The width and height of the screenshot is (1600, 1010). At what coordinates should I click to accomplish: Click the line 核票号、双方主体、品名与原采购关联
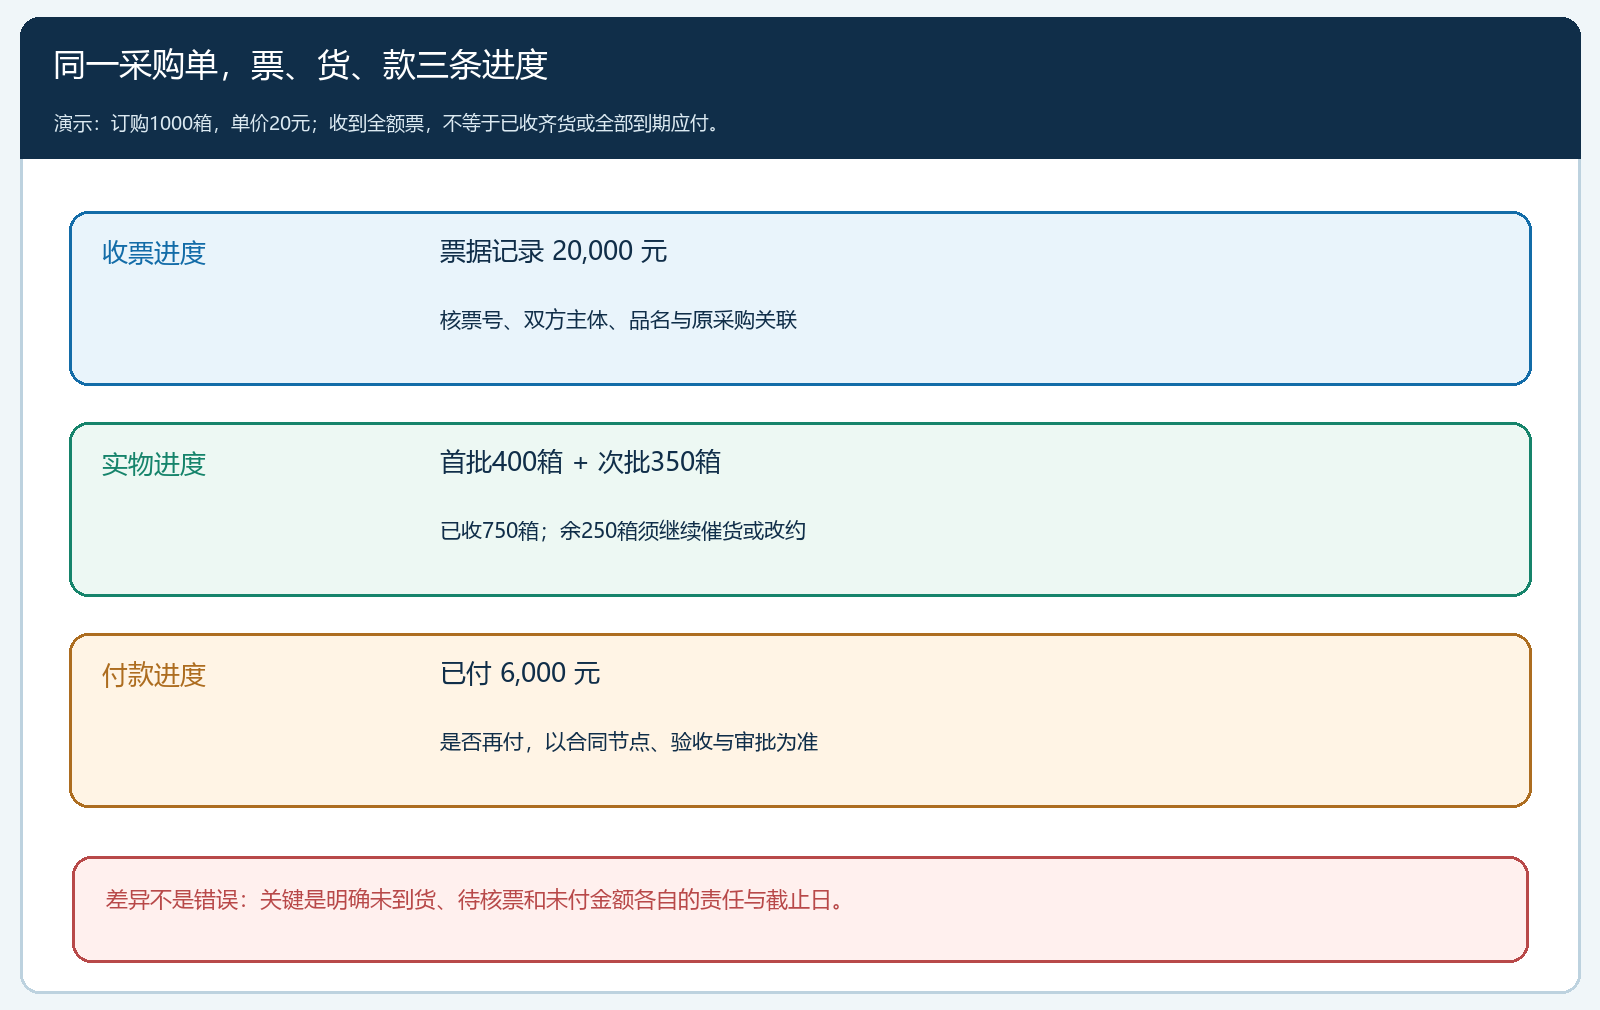618,320
